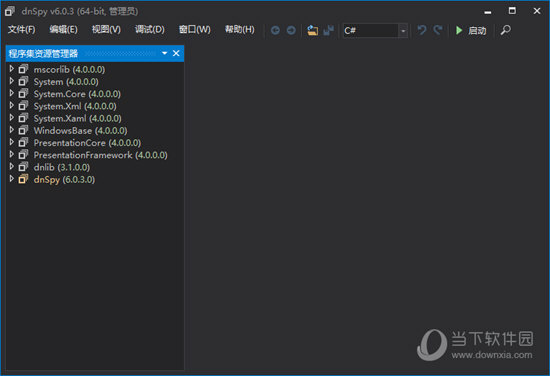
Task: Select mscorlib (4.0.0.0) in the tree
Action: (69, 70)
